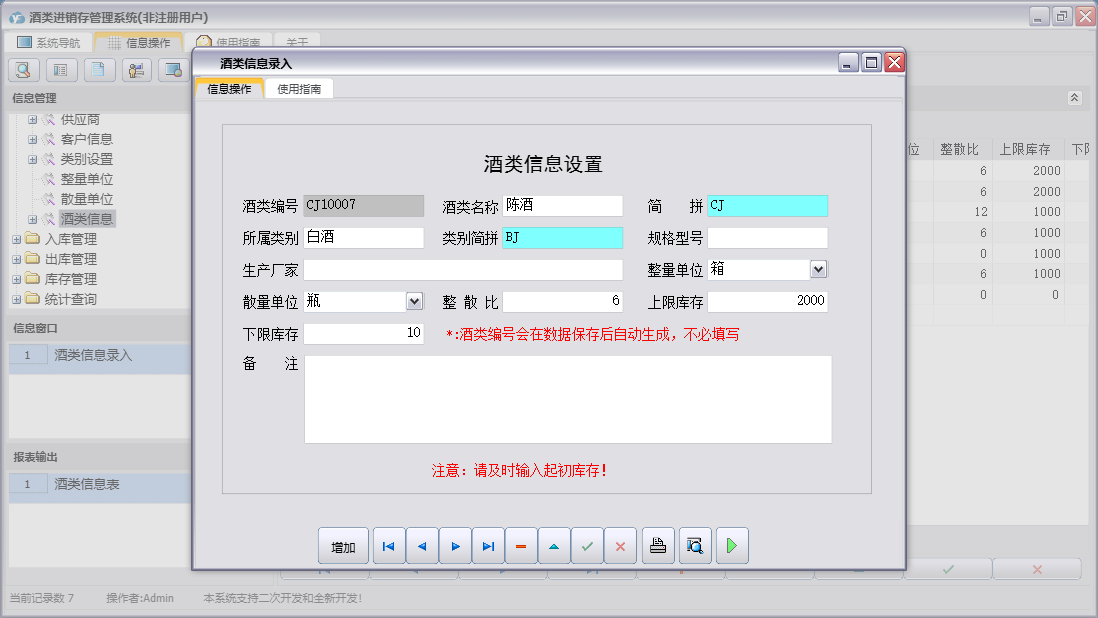Click the green play arrow icon
The image size is (1098, 618).
pyautogui.click(x=732, y=546)
